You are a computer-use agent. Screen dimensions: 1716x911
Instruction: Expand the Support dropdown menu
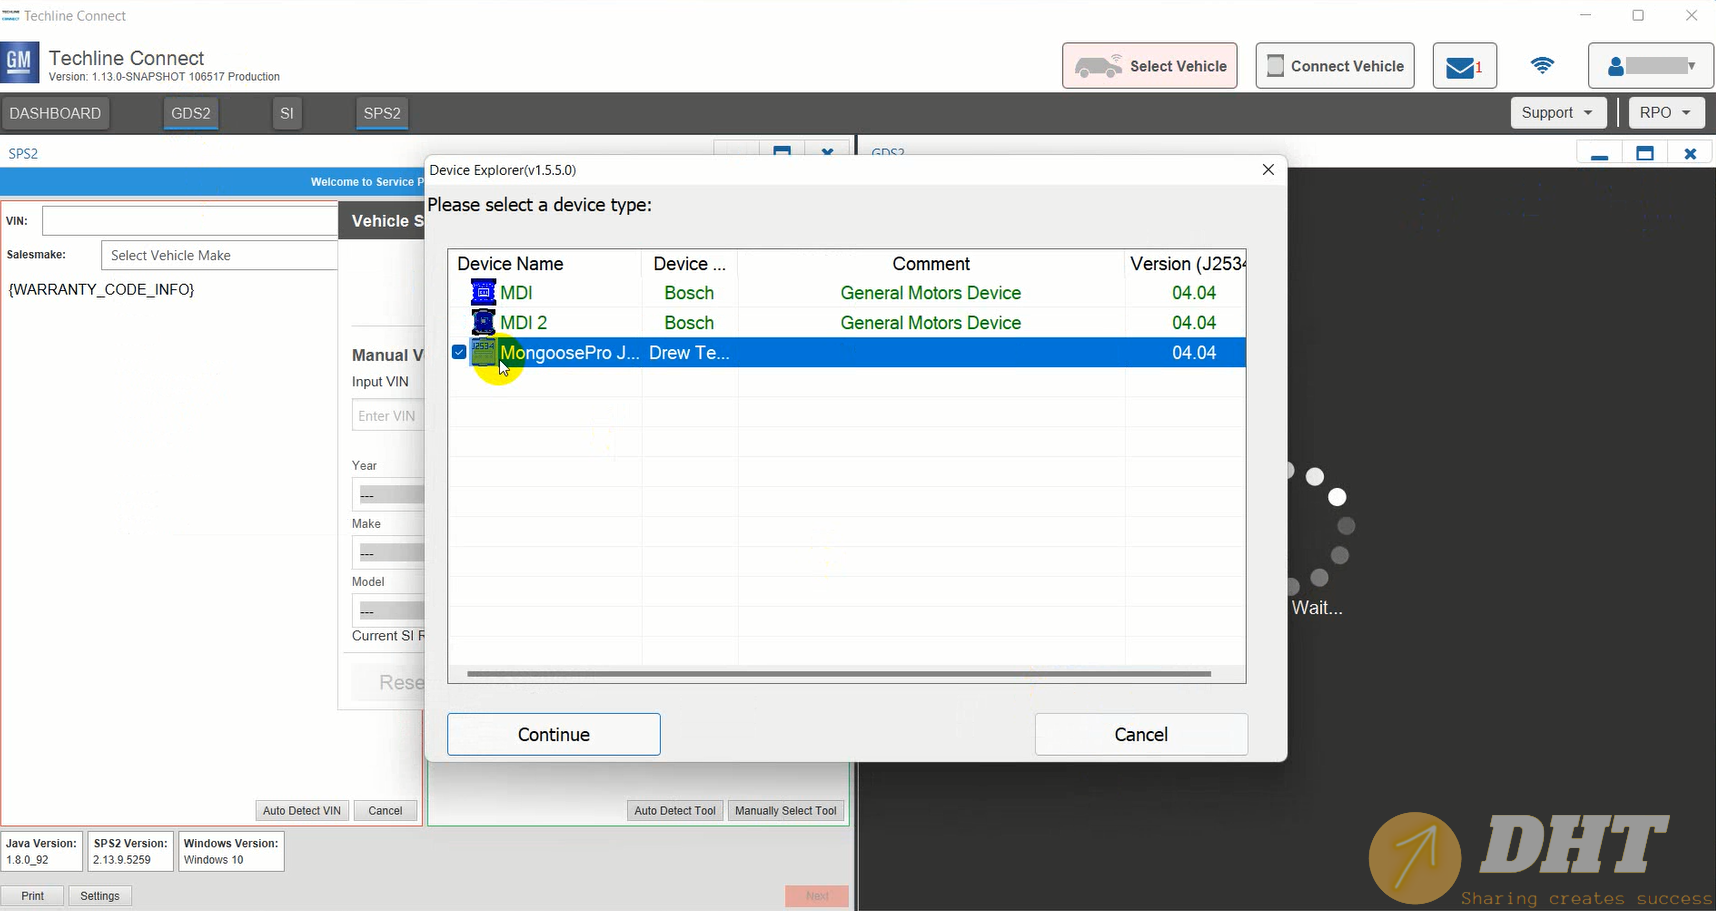(x=1557, y=113)
